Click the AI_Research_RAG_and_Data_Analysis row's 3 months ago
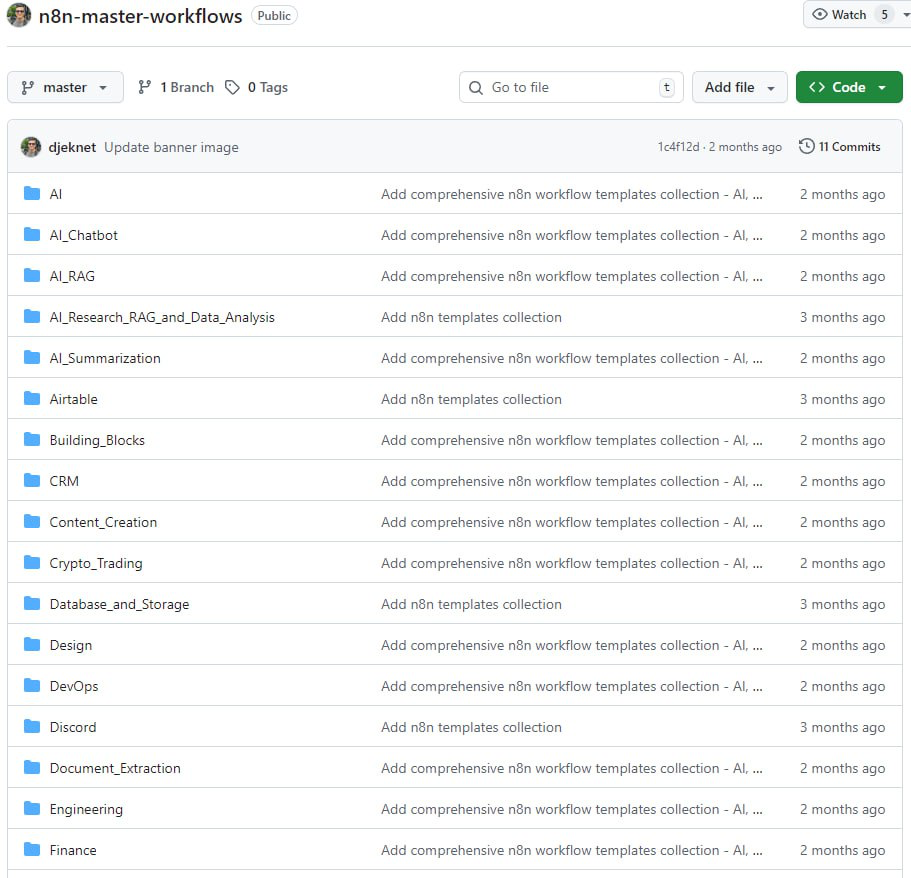 click(x=842, y=317)
